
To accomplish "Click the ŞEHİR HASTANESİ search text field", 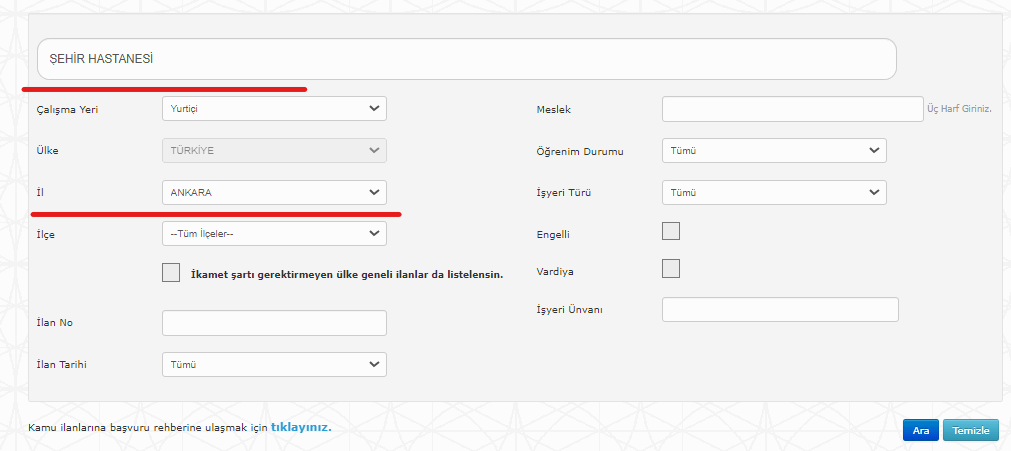I will (x=467, y=59).
